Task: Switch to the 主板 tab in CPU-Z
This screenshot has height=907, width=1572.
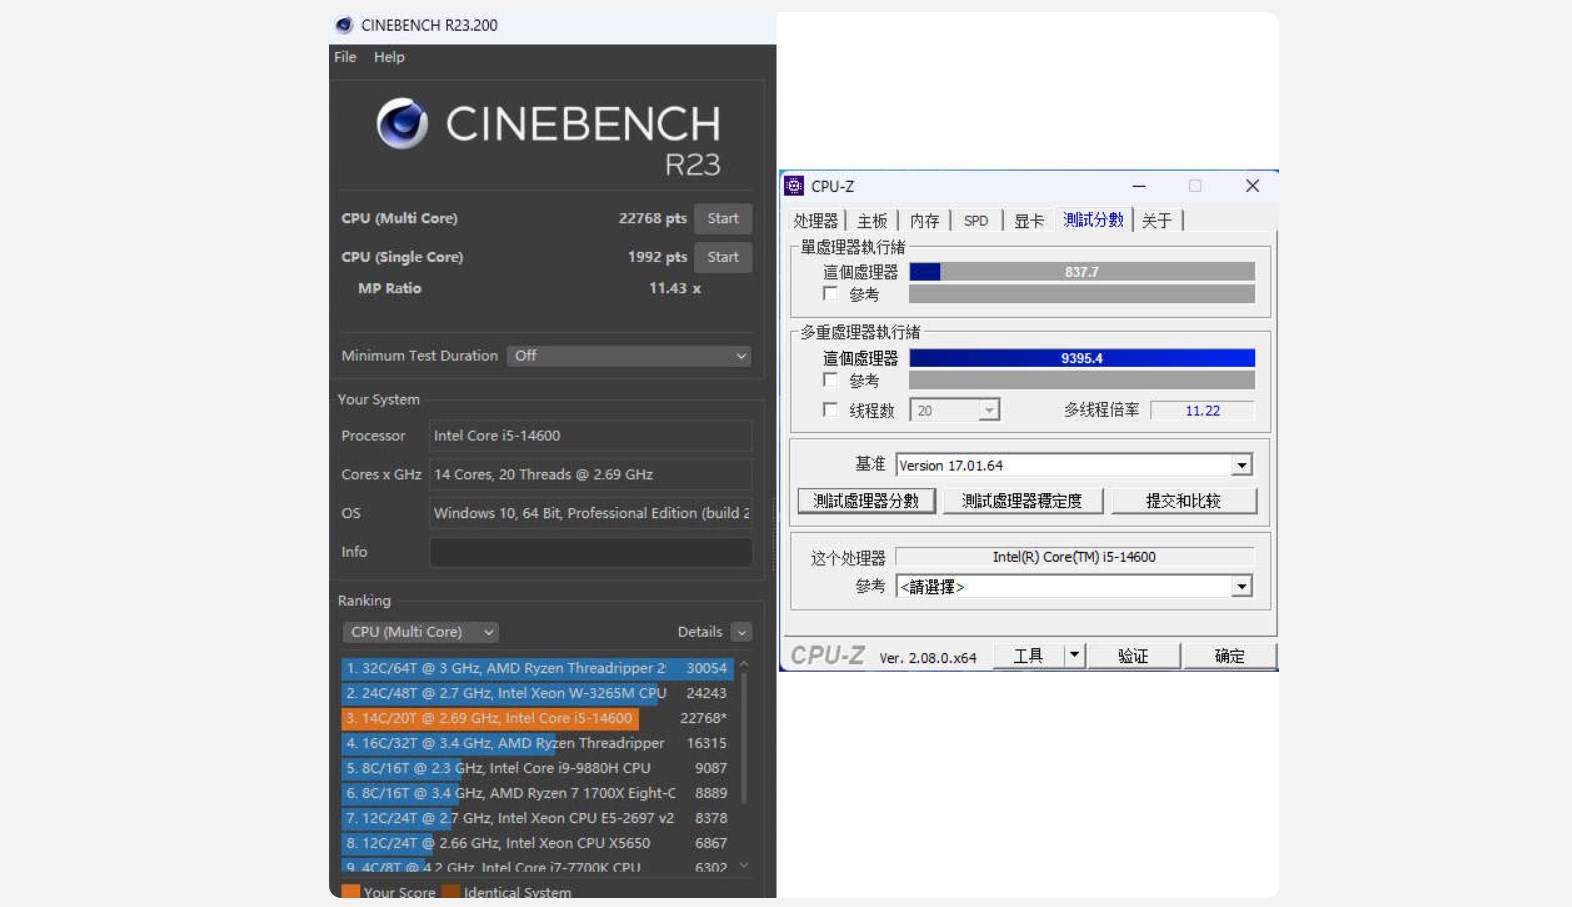Action: click(x=872, y=221)
